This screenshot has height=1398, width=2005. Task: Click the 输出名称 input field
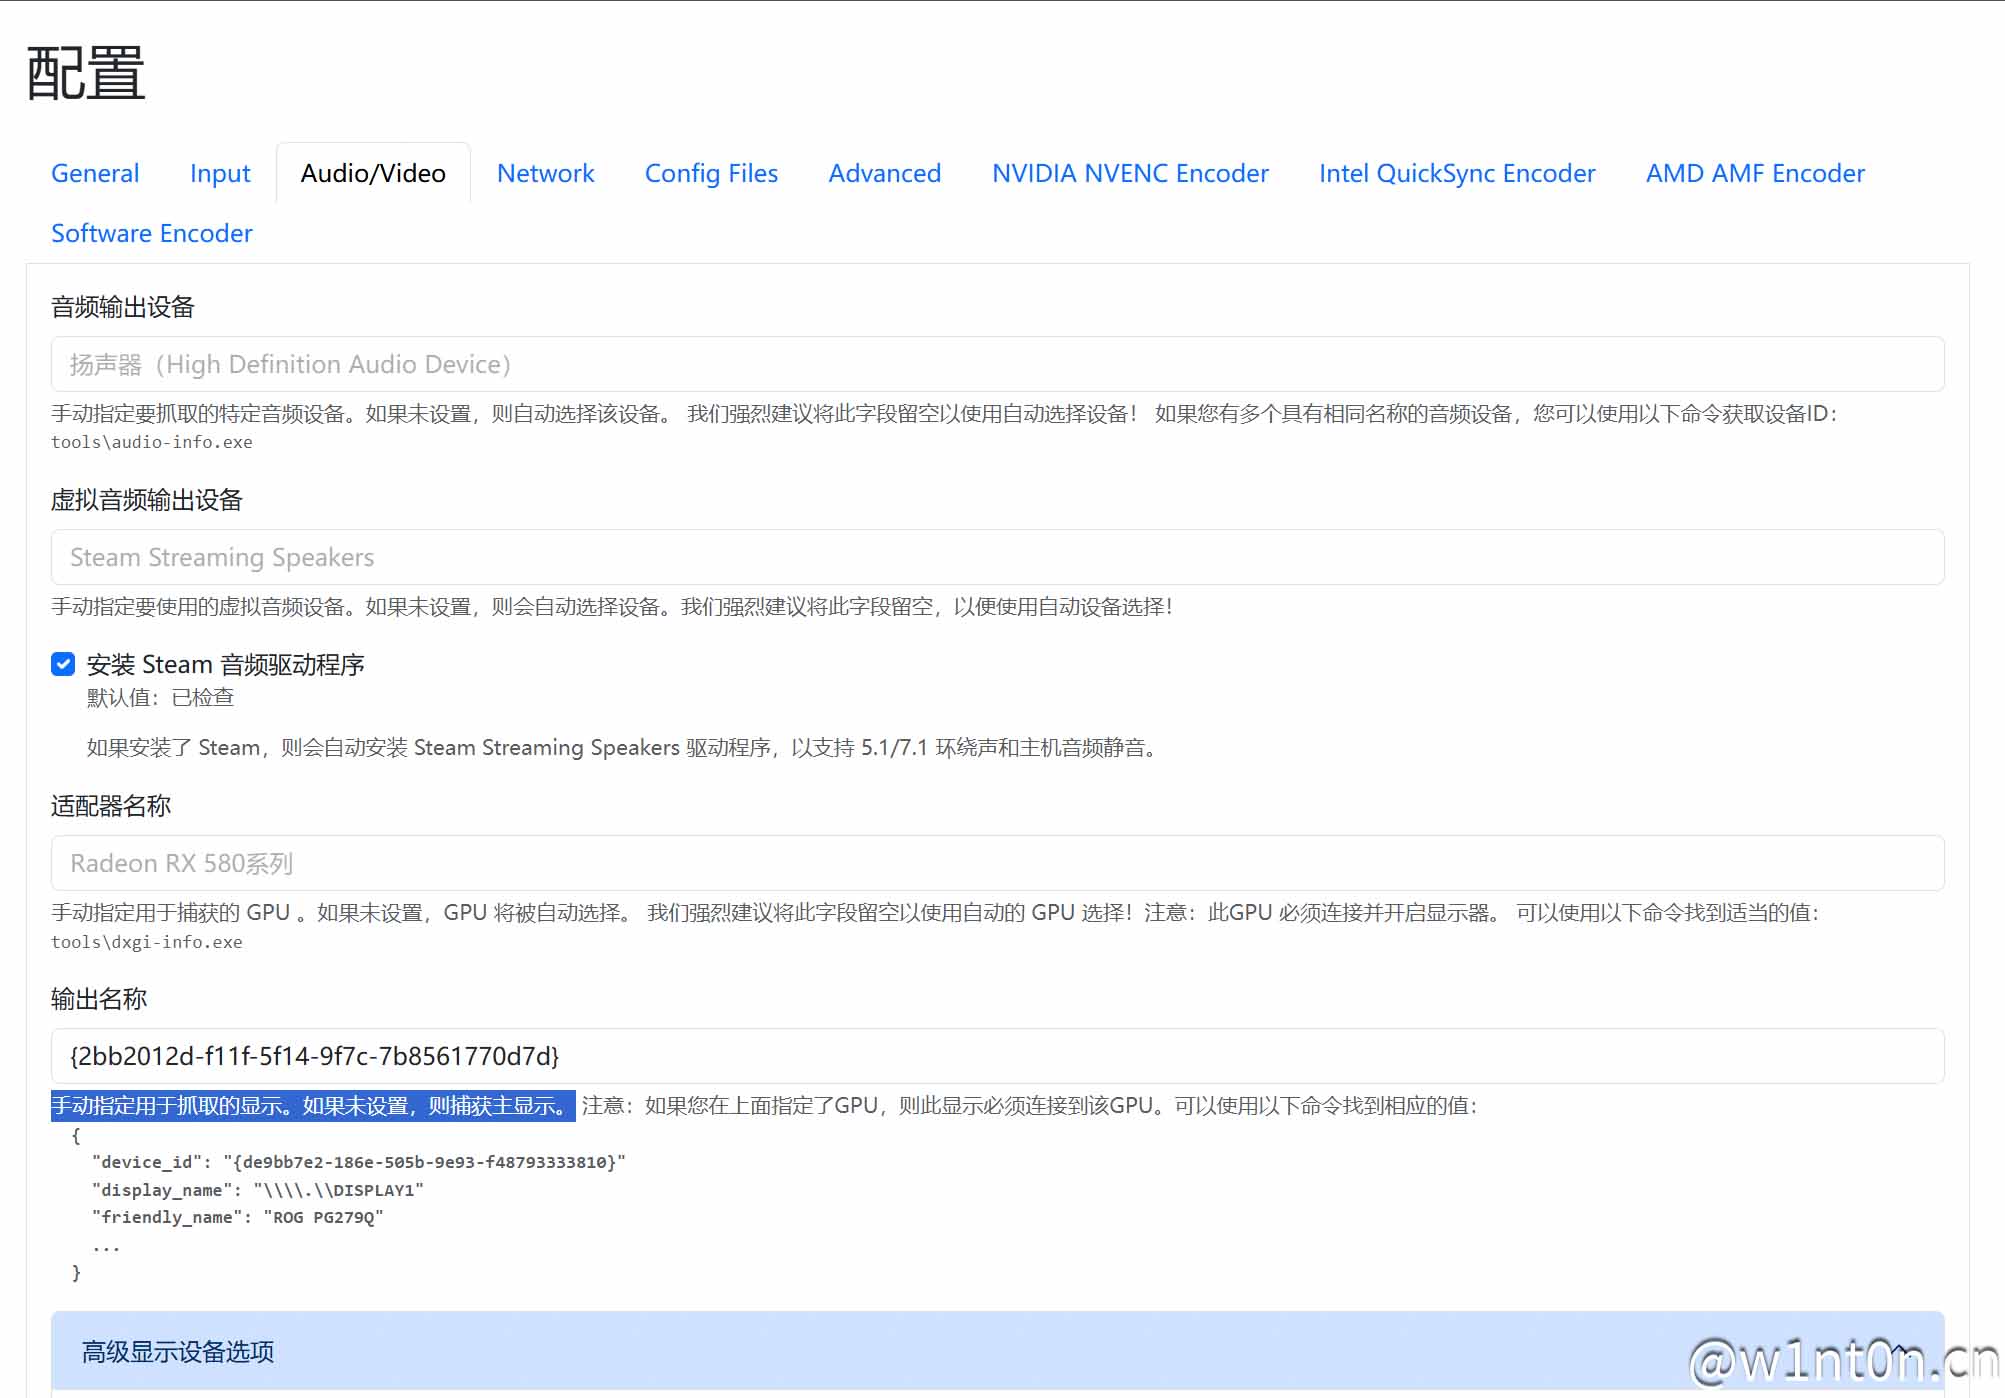pos(997,1056)
